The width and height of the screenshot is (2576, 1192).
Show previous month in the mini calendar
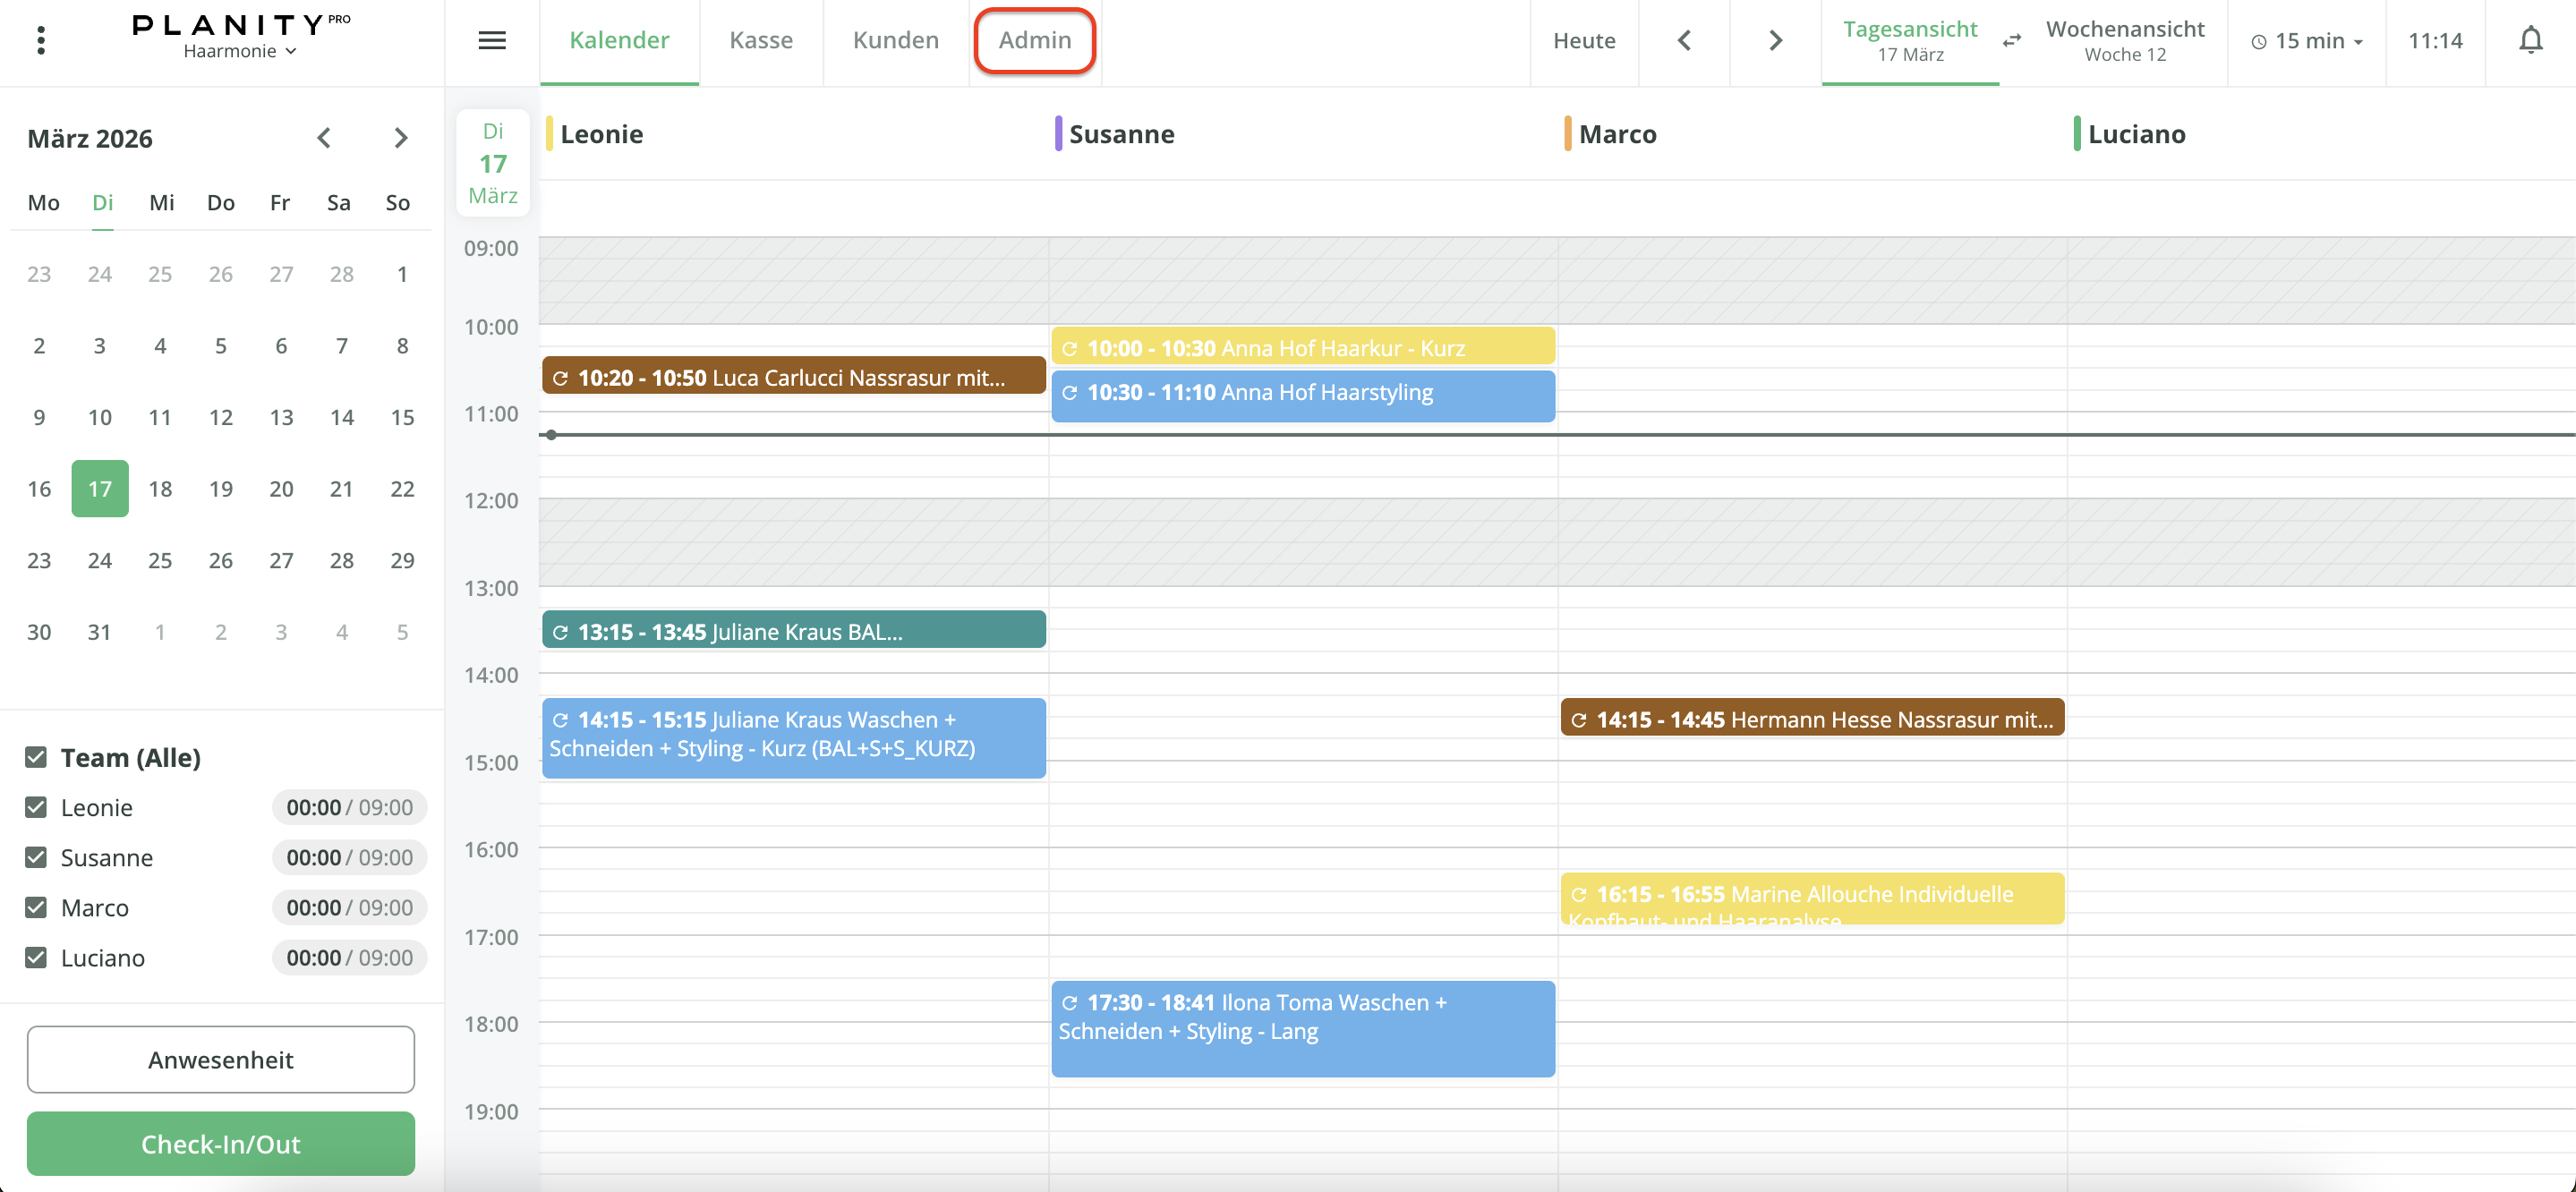[x=323, y=138]
